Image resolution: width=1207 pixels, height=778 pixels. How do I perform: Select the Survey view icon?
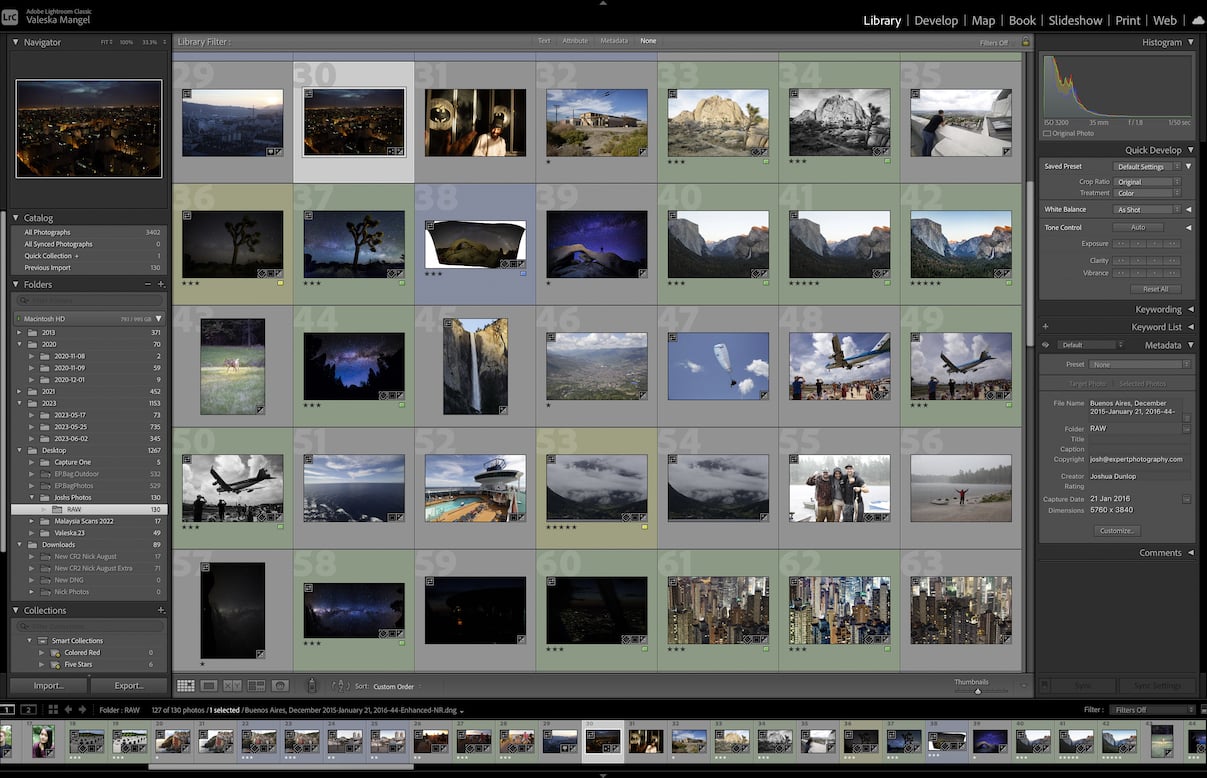[x=256, y=686]
